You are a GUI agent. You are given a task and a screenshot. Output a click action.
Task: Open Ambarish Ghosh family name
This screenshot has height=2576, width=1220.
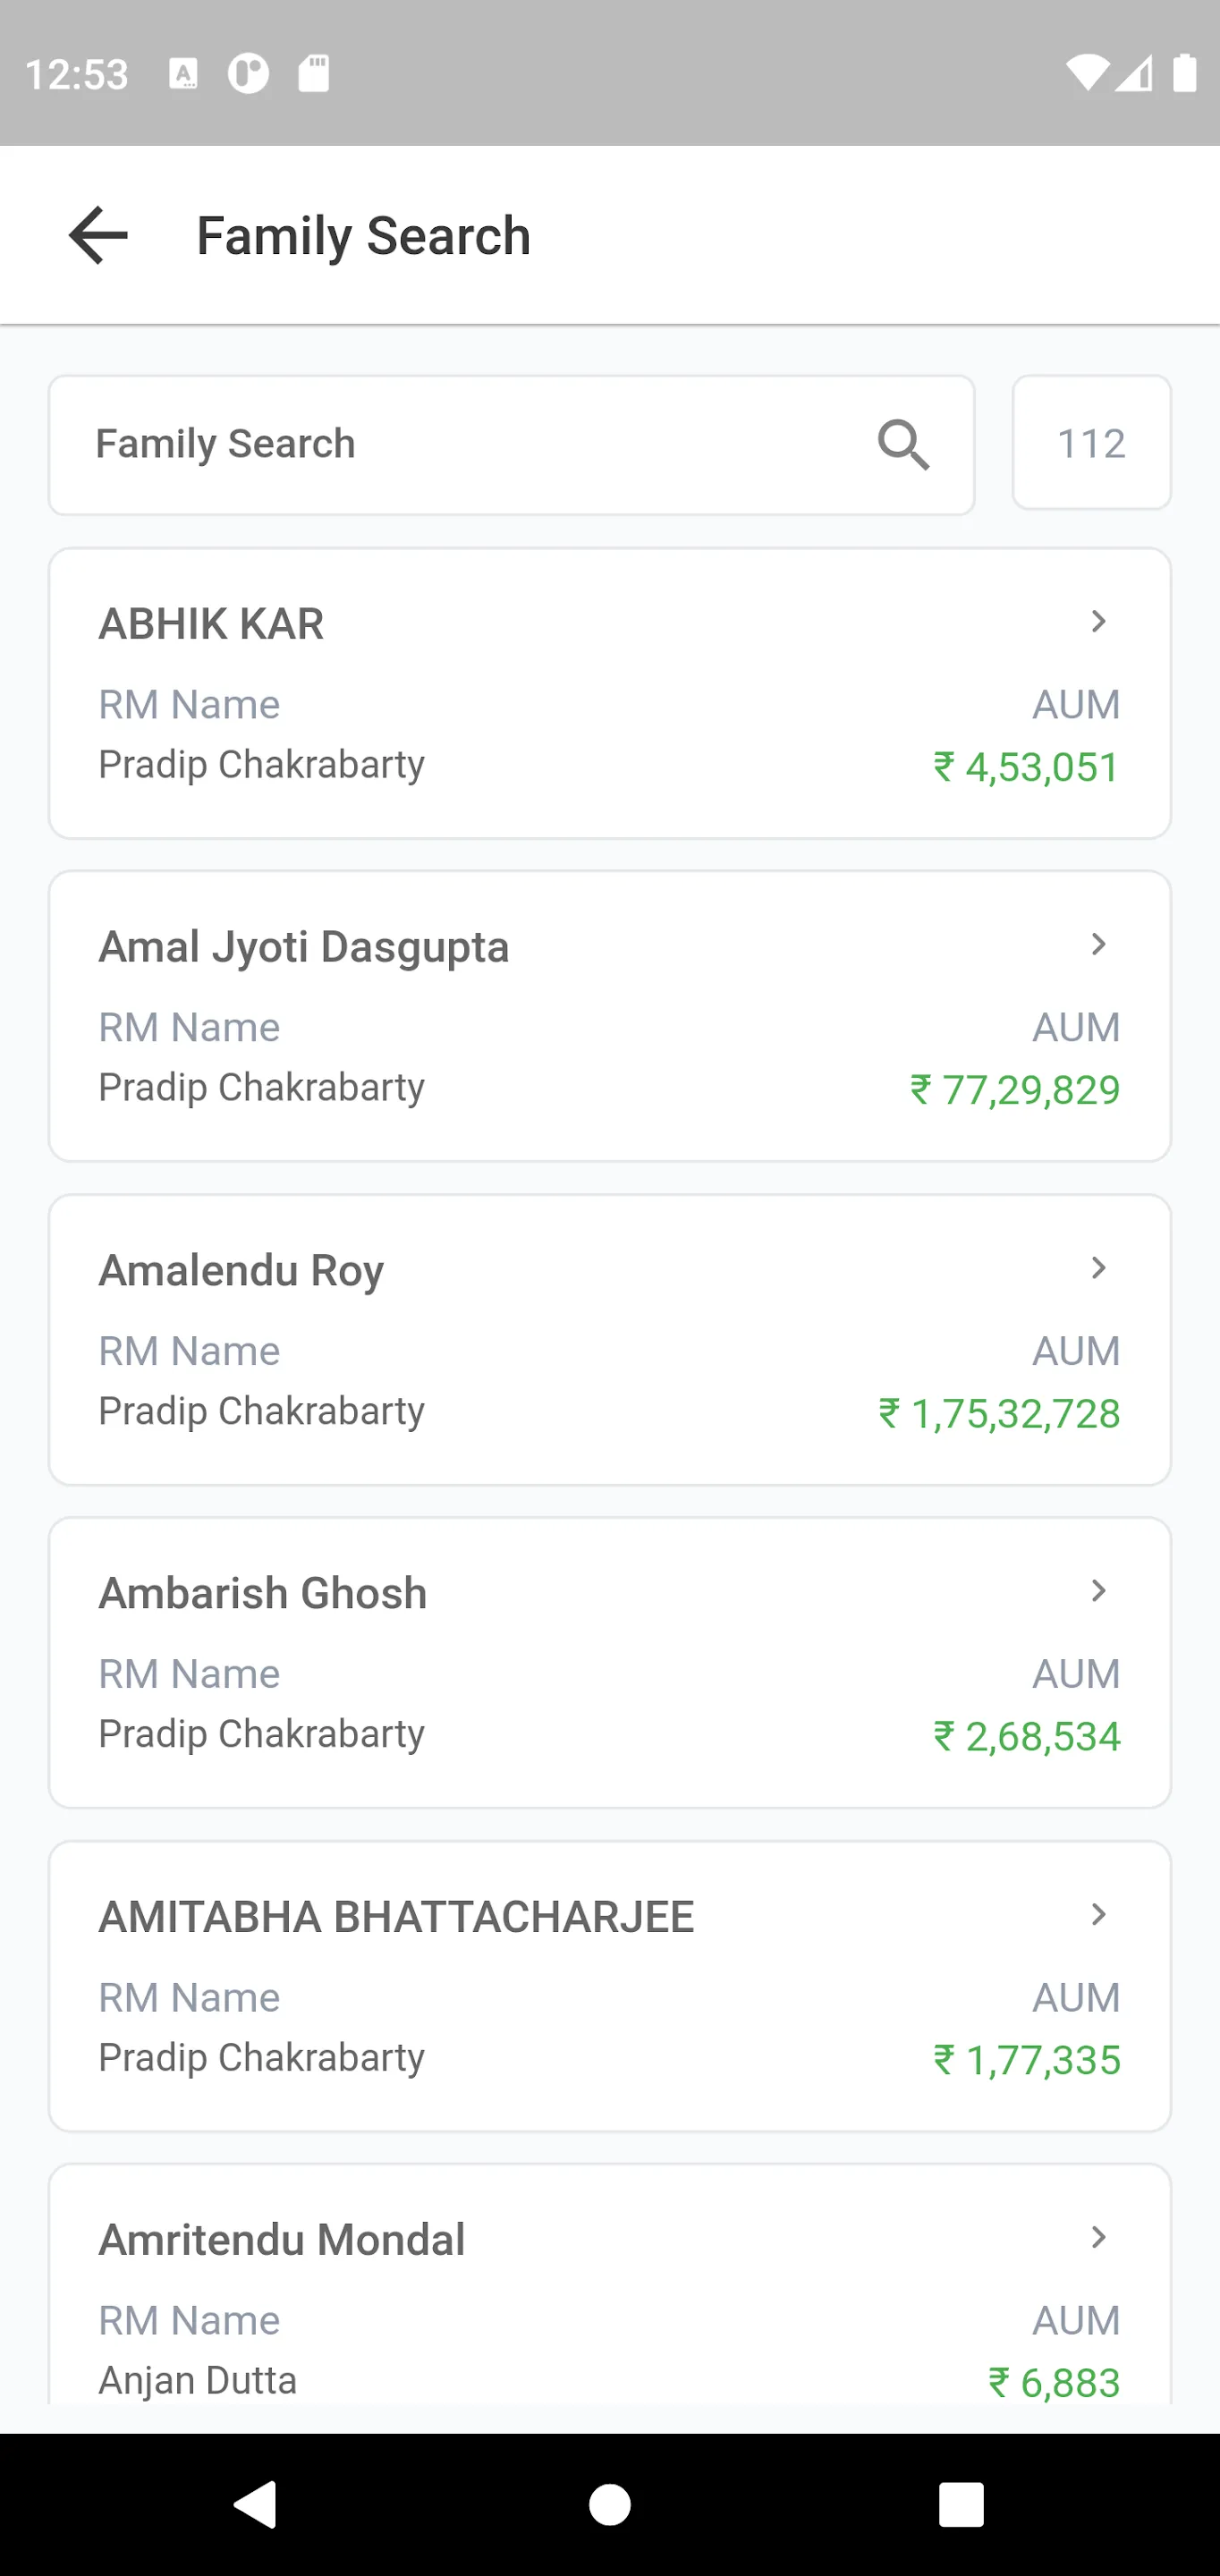(262, 1594)
